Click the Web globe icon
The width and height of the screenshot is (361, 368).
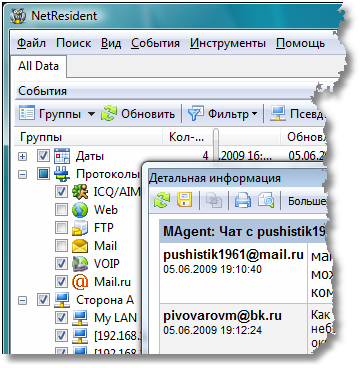point(80,210)
